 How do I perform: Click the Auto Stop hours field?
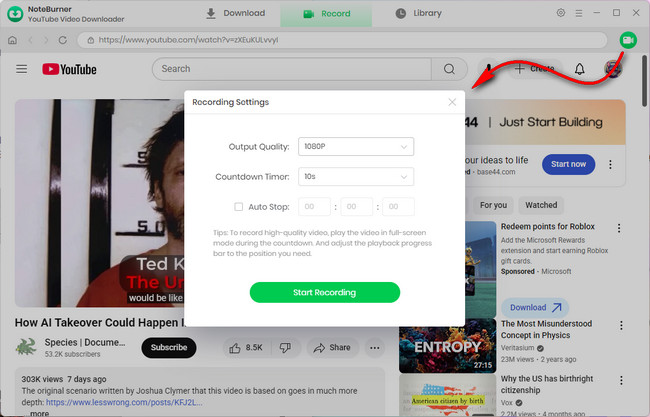314,206
